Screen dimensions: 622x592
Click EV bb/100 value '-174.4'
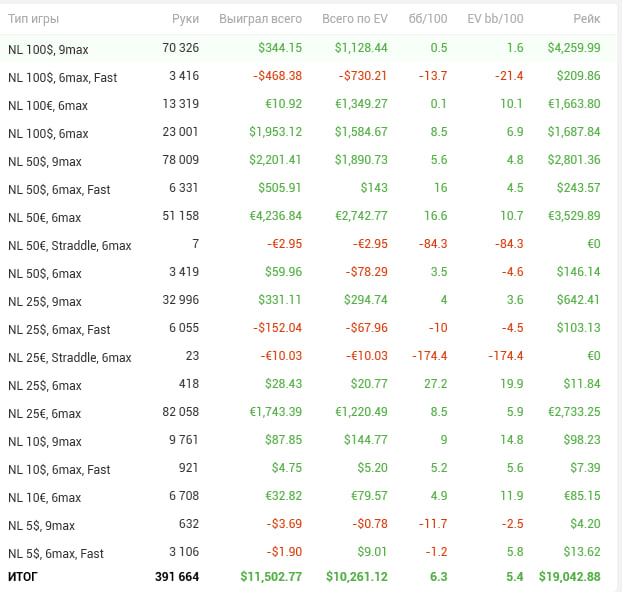[505, 356]
